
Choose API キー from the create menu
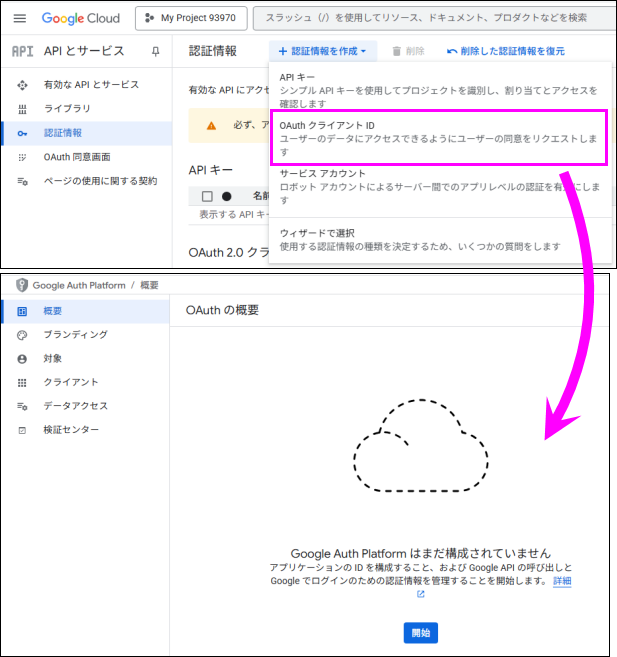pyautogui.click(x=440, y=90)
